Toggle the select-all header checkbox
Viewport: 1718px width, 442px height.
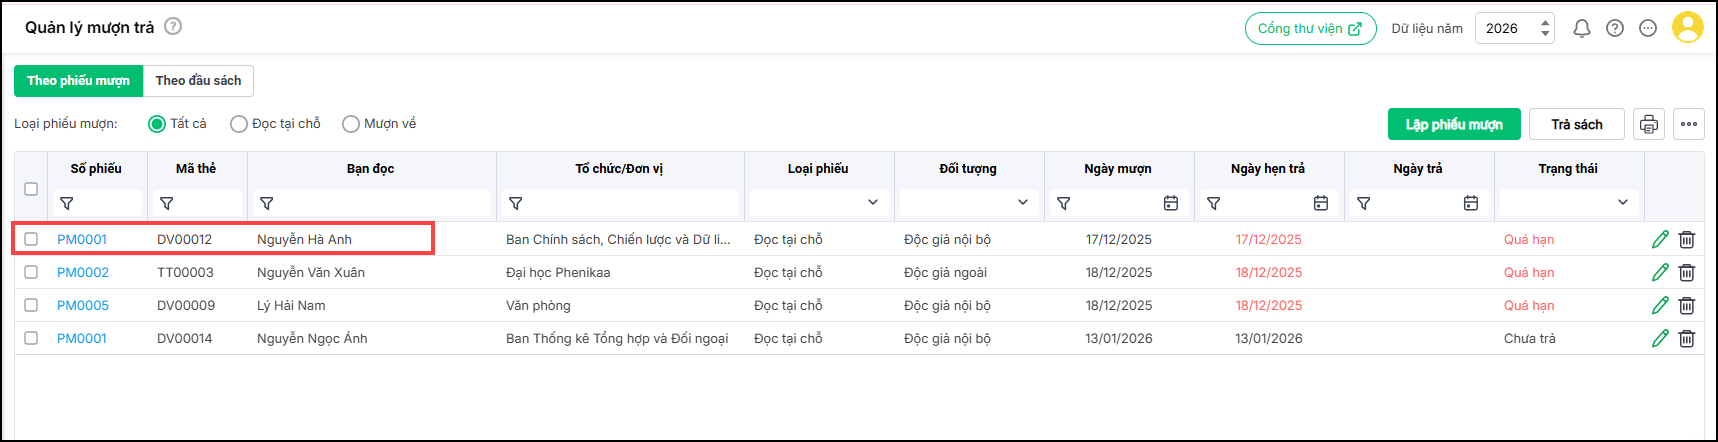(x=31, y=189)
